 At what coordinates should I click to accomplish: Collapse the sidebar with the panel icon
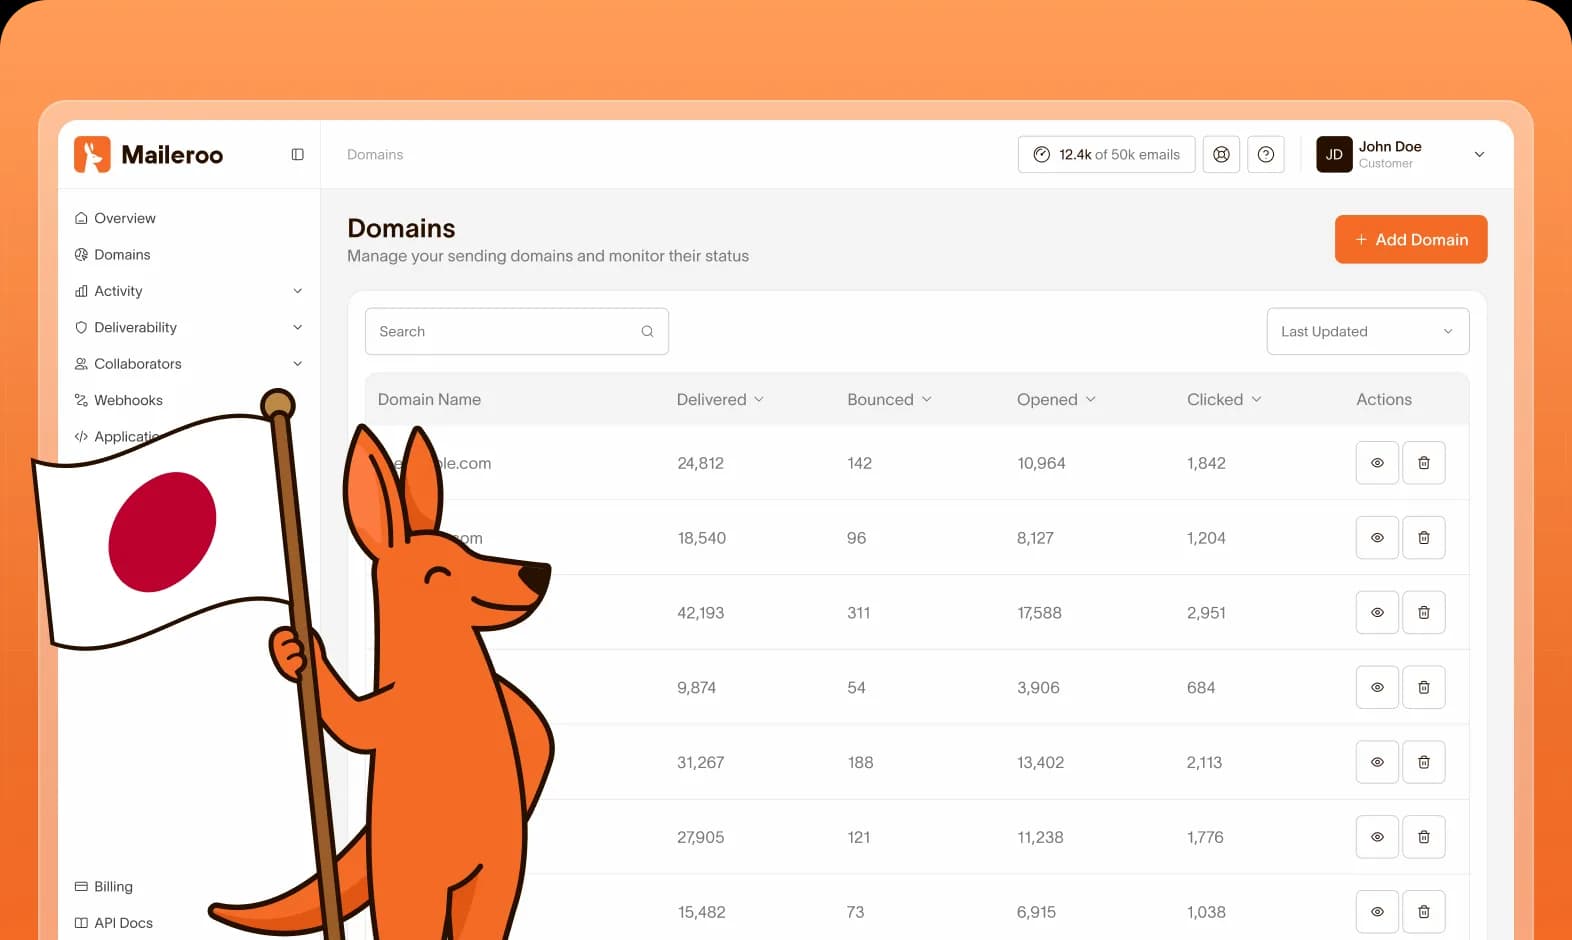[297, 155]
